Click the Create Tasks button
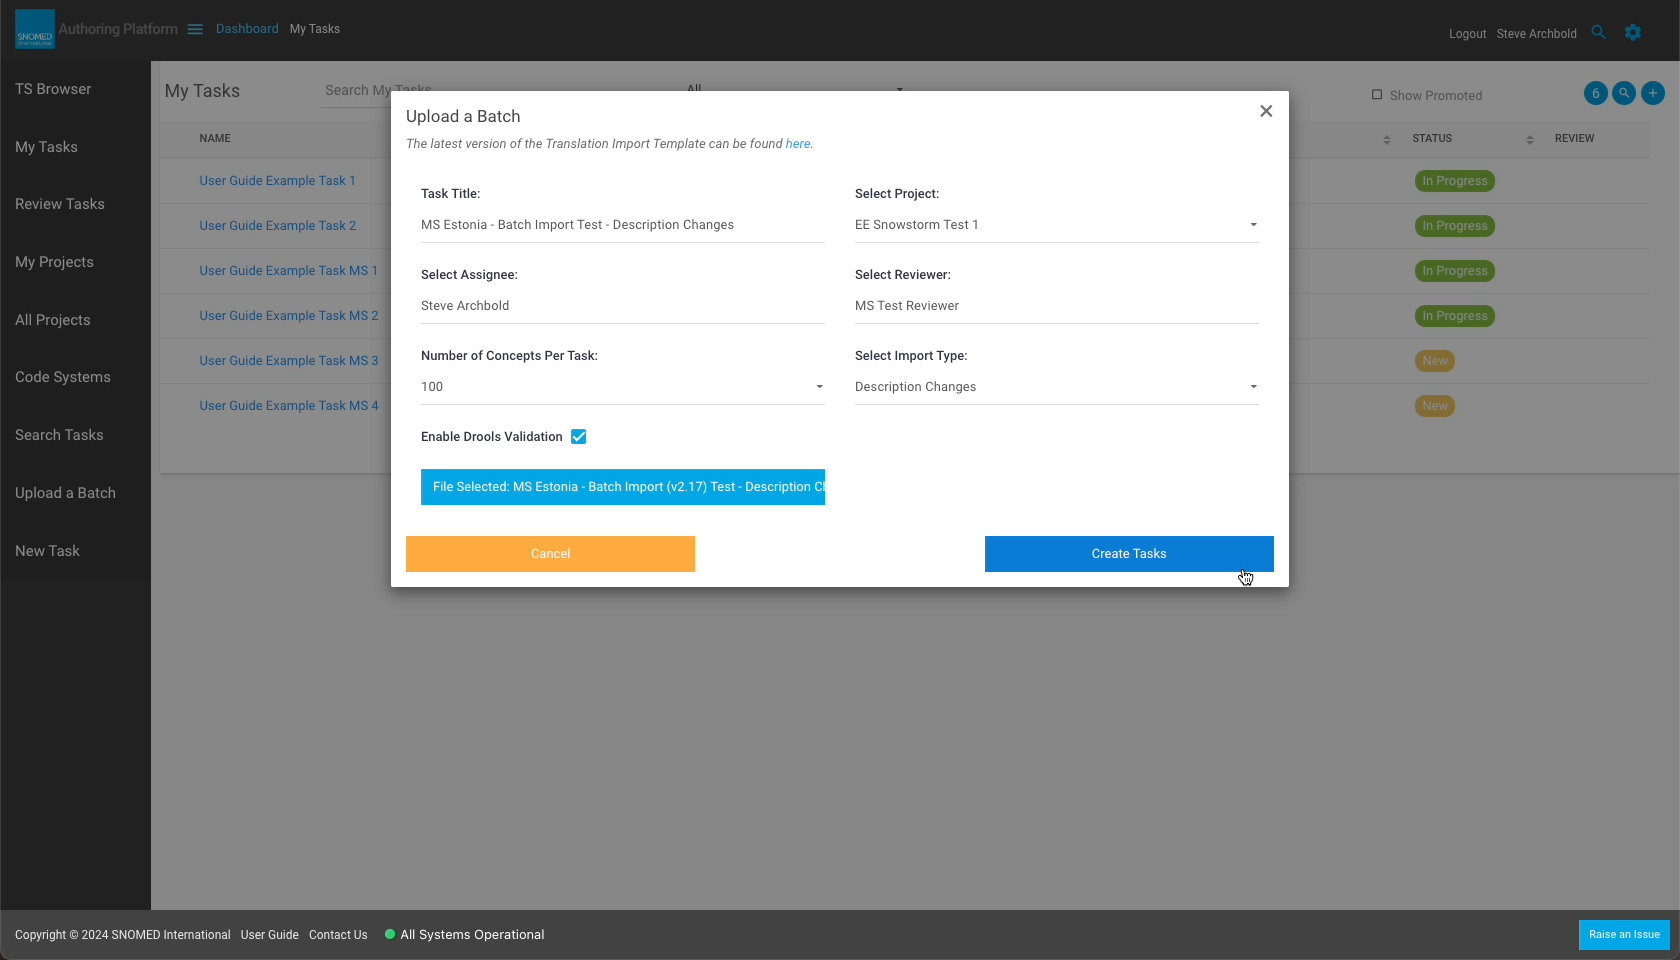This screenshot has width=1680, height=960. [1129, 554]
